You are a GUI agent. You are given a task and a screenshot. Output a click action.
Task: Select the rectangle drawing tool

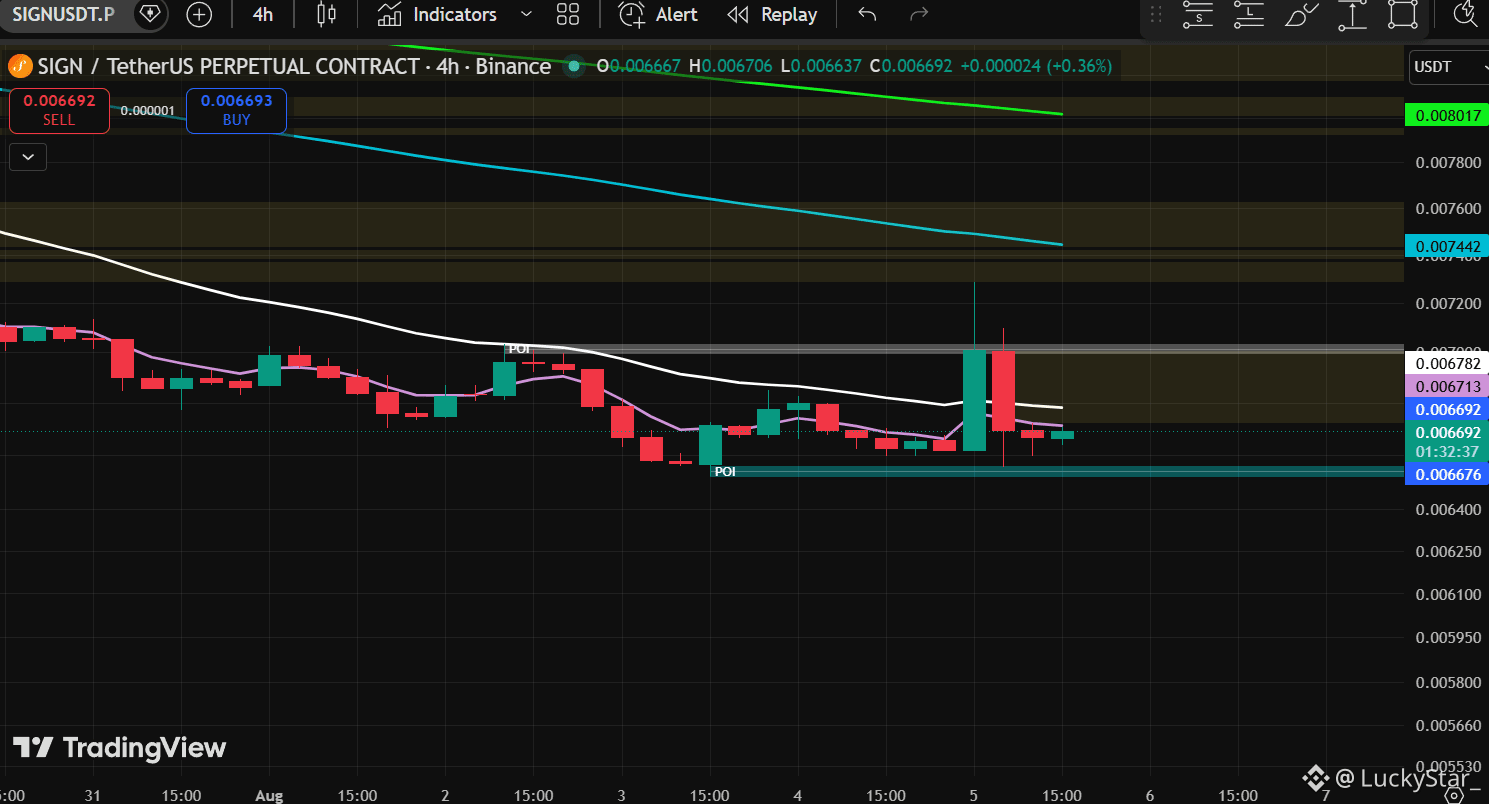[1404, 15]
